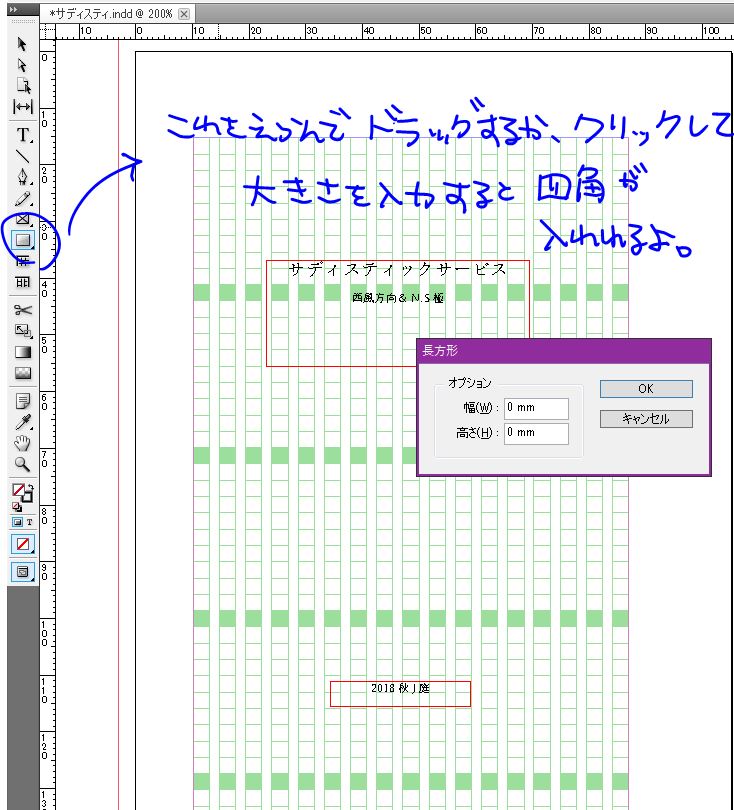Close the サディスティ.indd document tab

184,14
